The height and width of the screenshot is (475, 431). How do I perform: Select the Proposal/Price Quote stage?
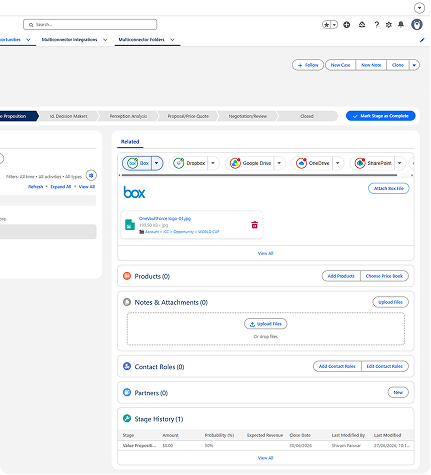188,116
